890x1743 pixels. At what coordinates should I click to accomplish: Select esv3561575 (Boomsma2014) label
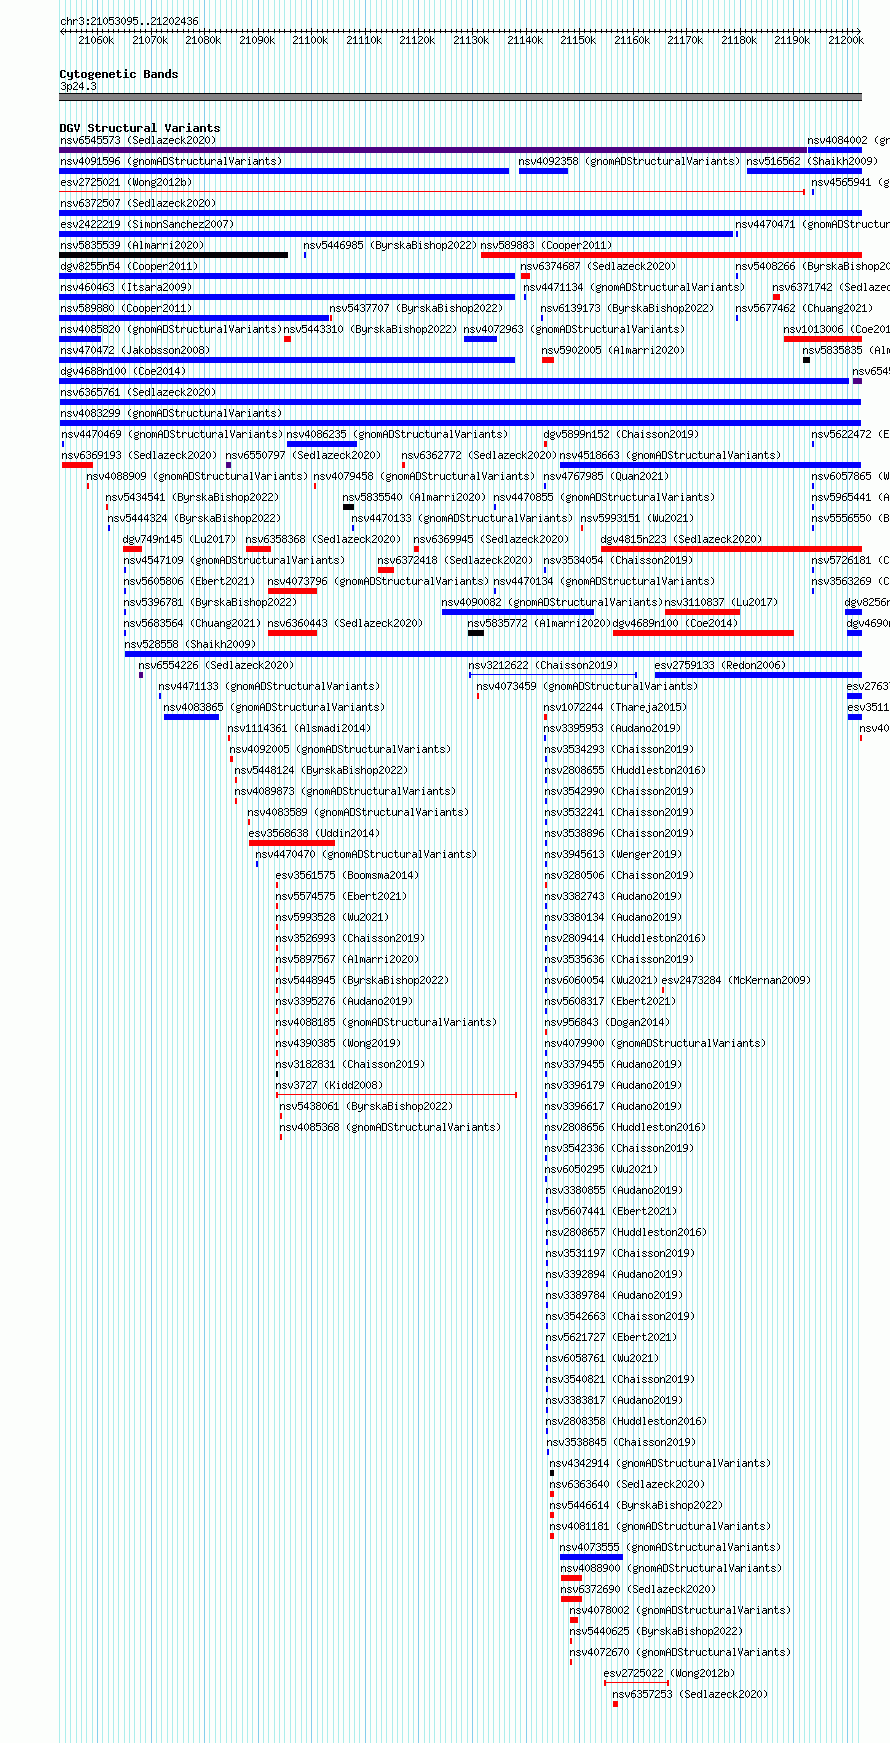(347, 875)
